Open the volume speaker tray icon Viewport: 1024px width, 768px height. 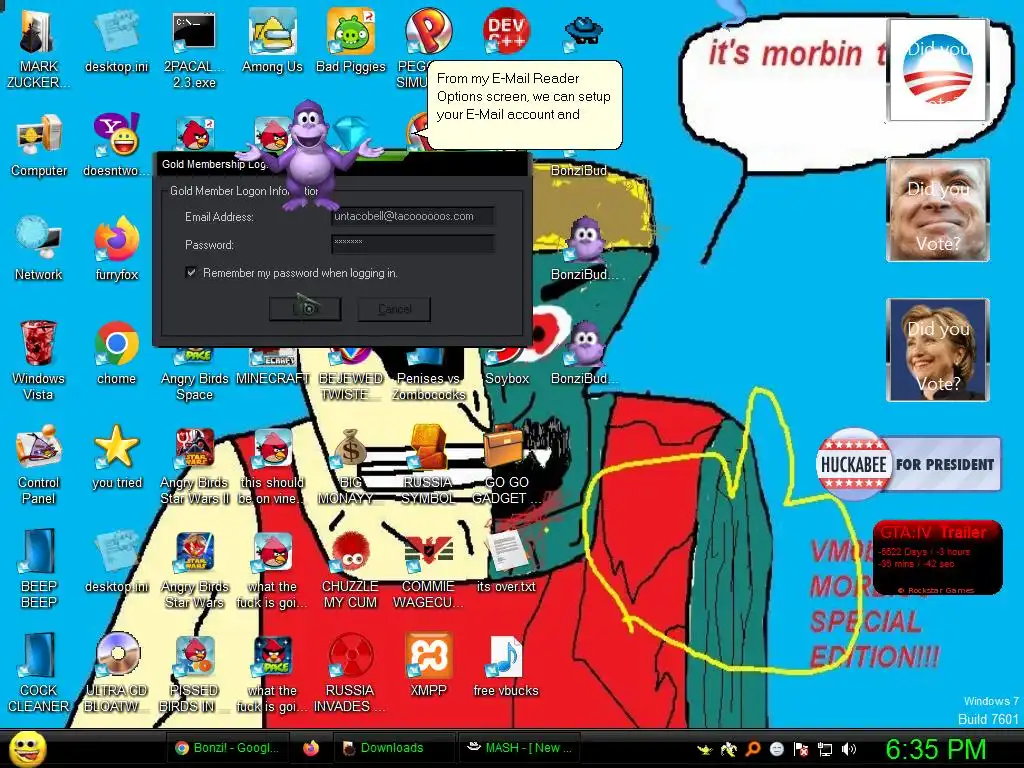click(x=848, y=749)
